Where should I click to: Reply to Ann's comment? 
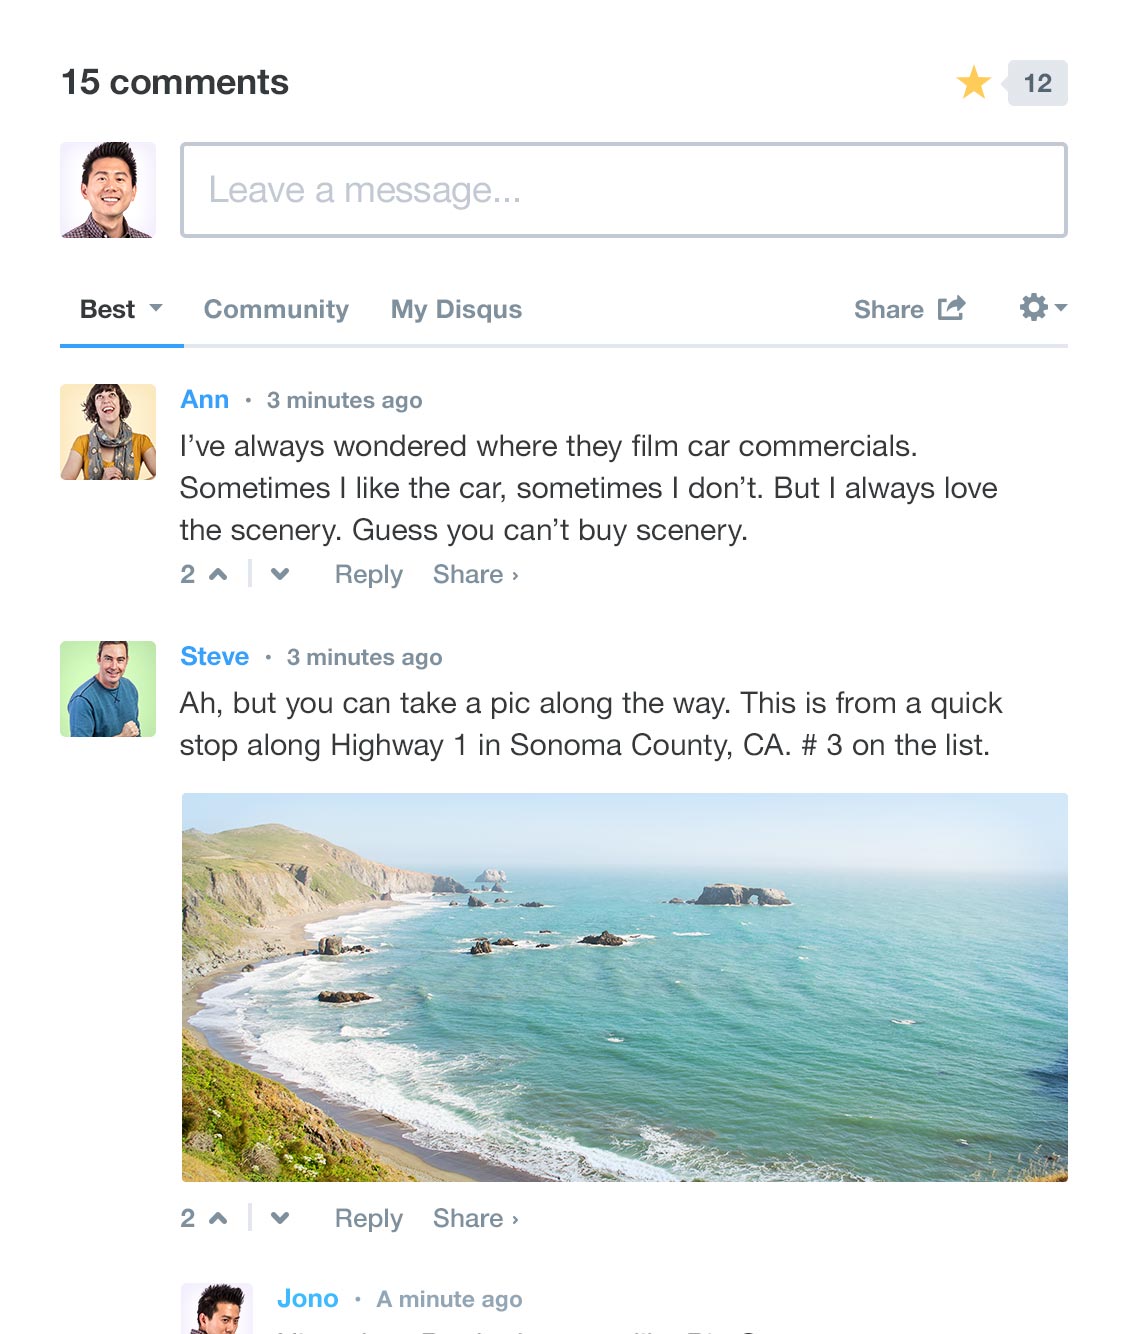[x=368, y=575]
